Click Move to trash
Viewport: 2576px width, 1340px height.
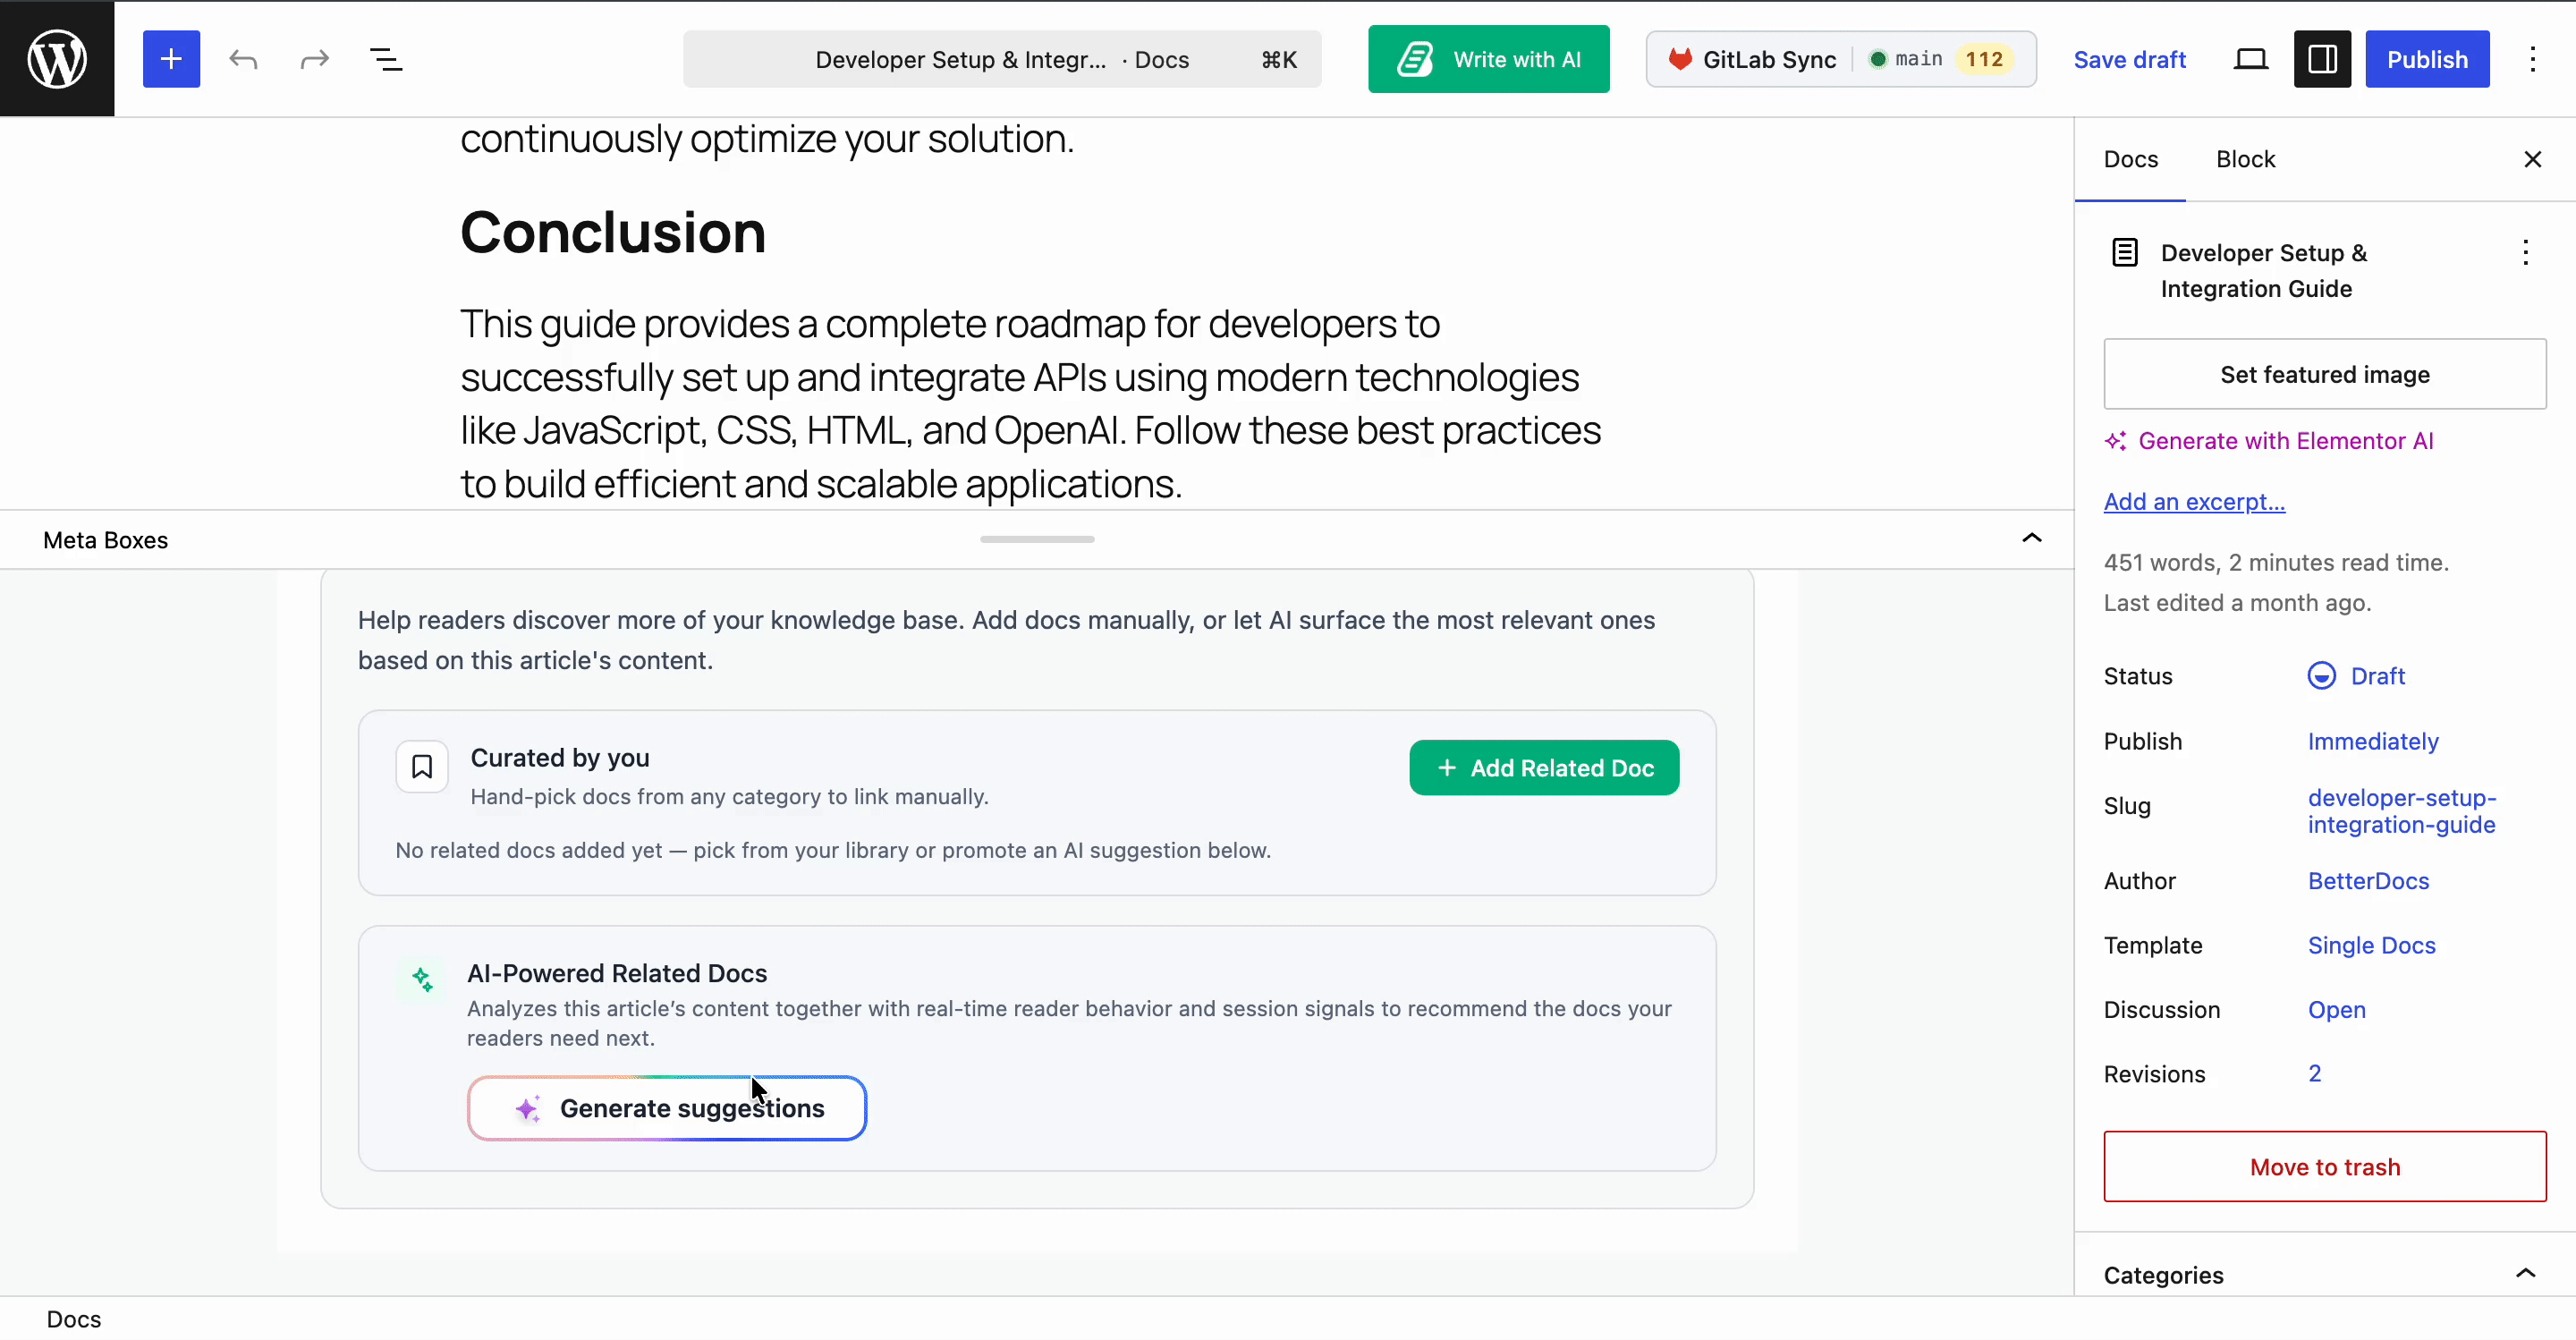[x=2324, y=1166]
